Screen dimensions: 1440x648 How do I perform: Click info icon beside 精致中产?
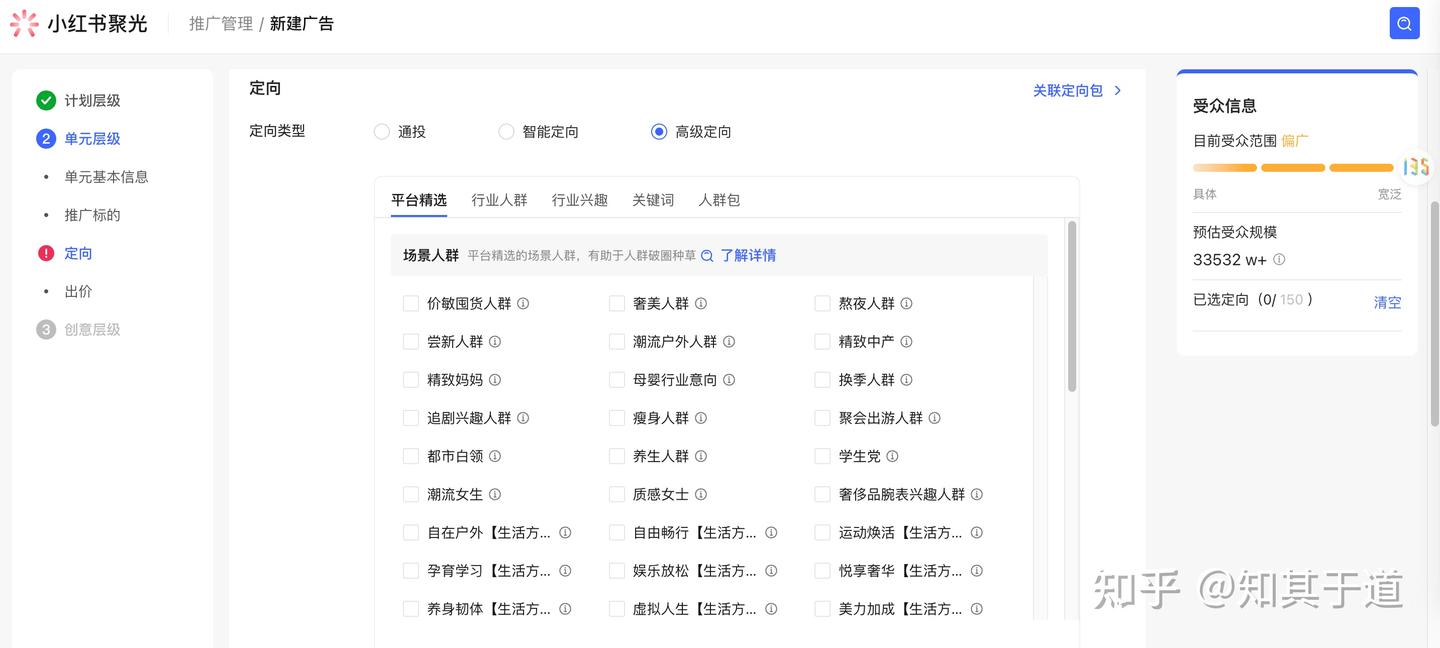point(906,341)
